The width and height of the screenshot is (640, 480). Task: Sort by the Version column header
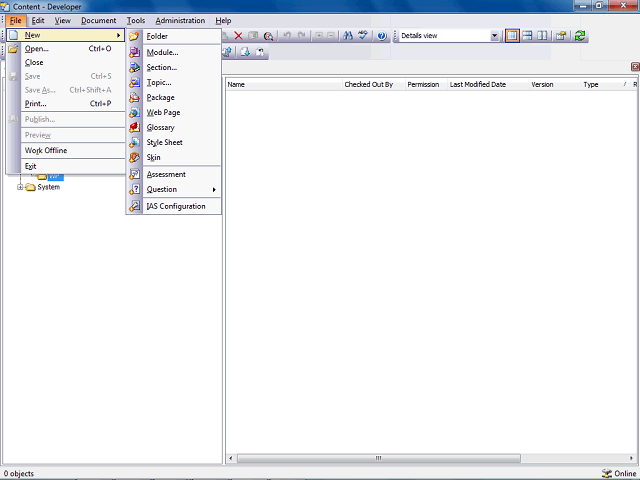click(x=555, y=84)
